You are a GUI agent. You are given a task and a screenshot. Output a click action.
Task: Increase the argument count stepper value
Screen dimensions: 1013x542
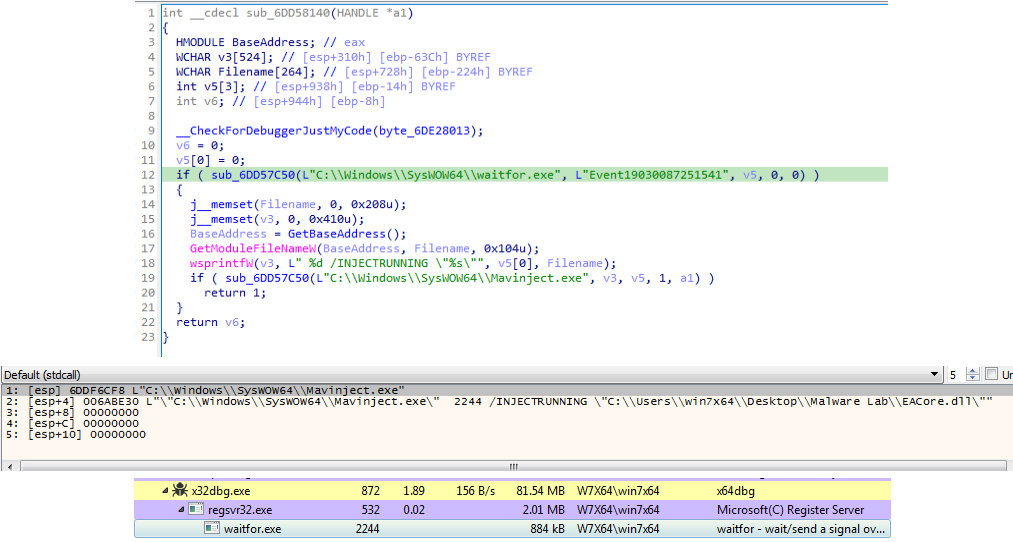coord(974,370)
